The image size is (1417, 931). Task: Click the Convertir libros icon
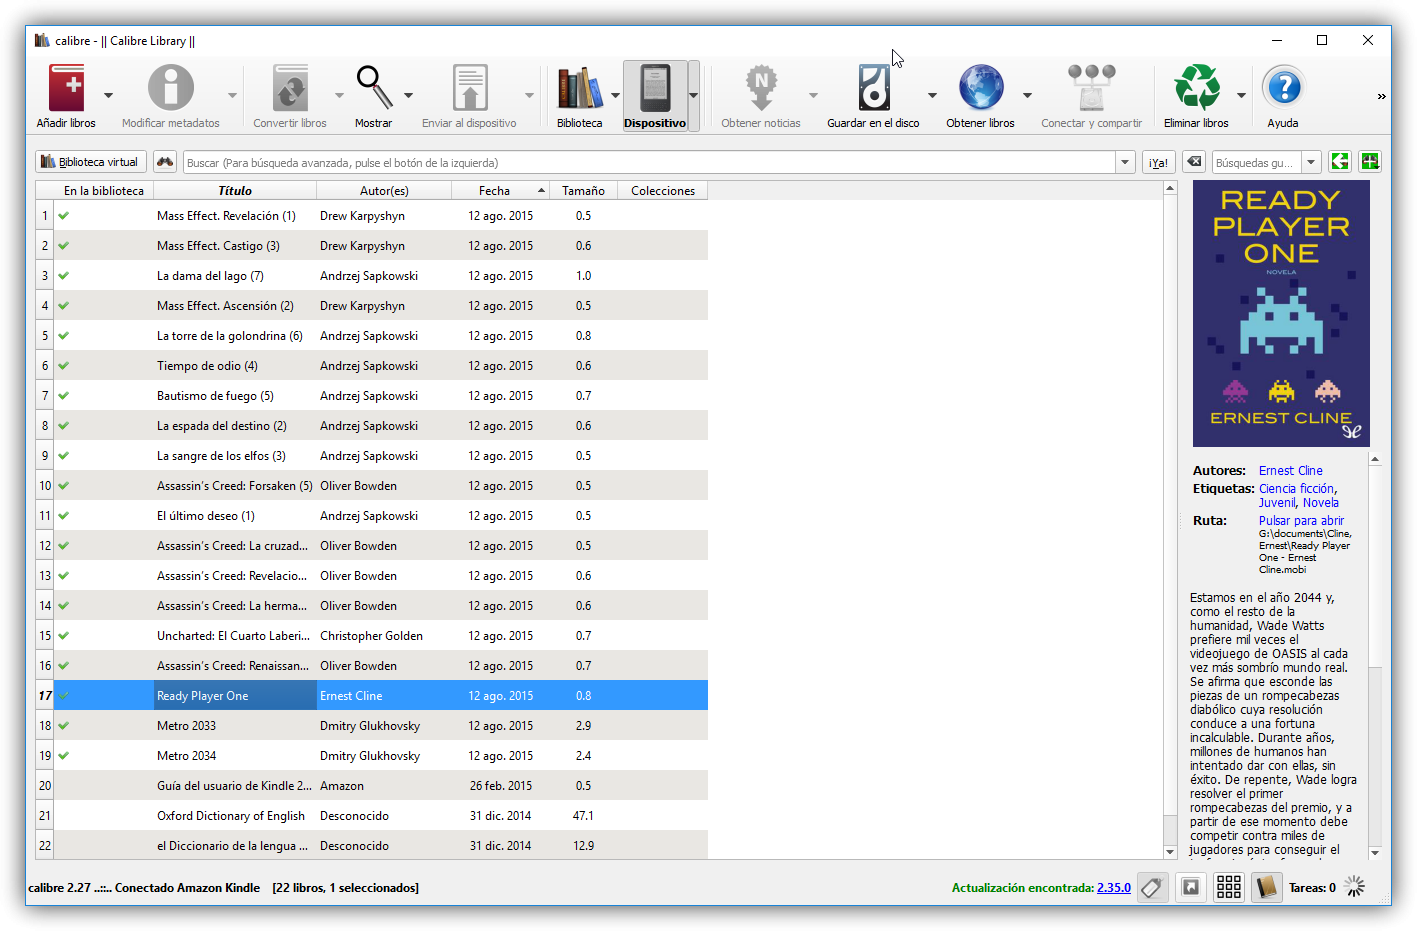[x=290, y=88]
